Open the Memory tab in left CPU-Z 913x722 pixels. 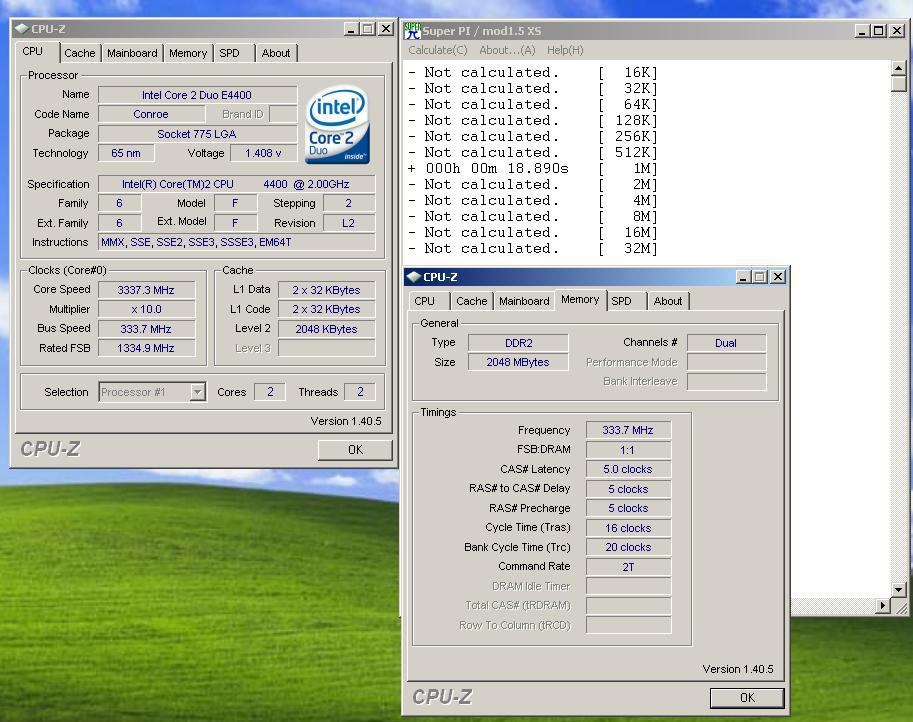point(187,53)
